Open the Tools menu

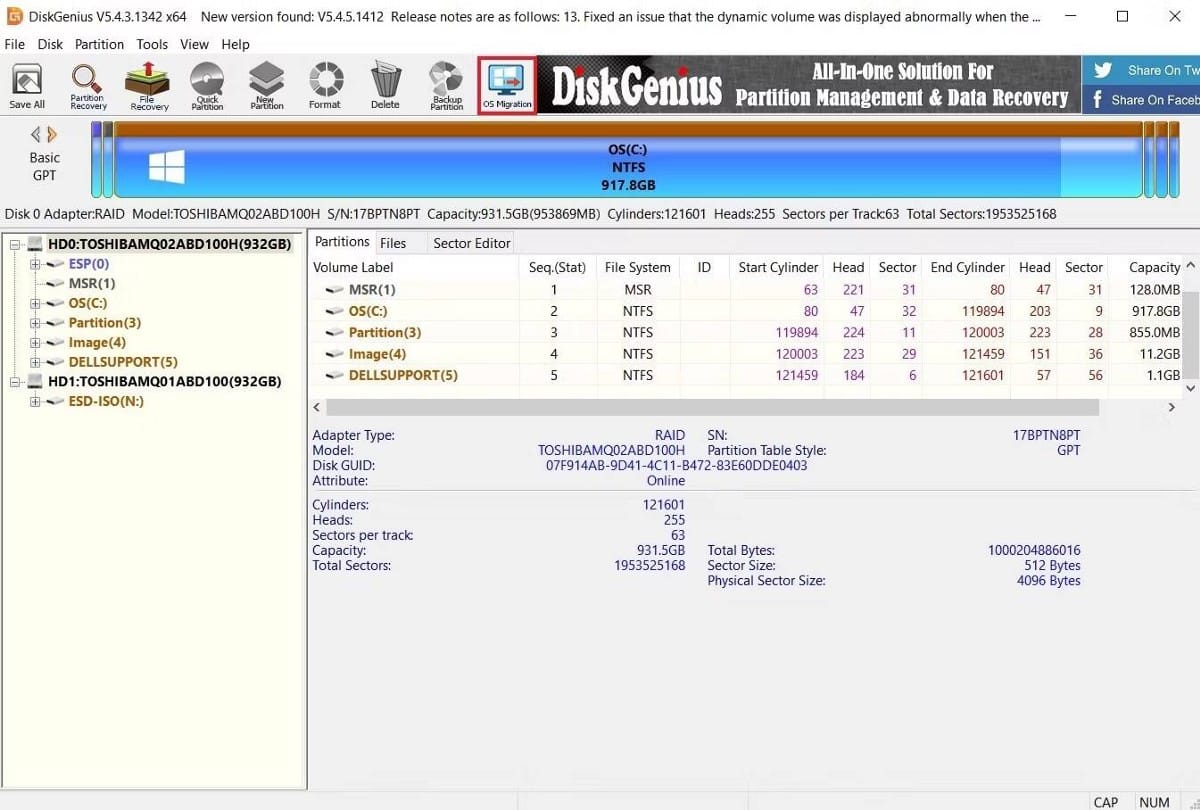152,44
